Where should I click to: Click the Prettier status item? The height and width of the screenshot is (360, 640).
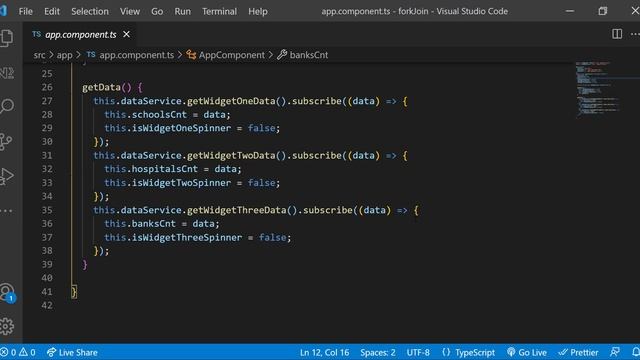coord(578,352)
